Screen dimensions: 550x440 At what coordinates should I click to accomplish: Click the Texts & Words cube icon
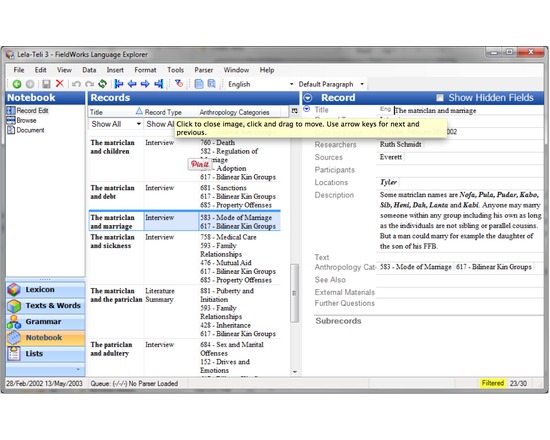point(14,306)
